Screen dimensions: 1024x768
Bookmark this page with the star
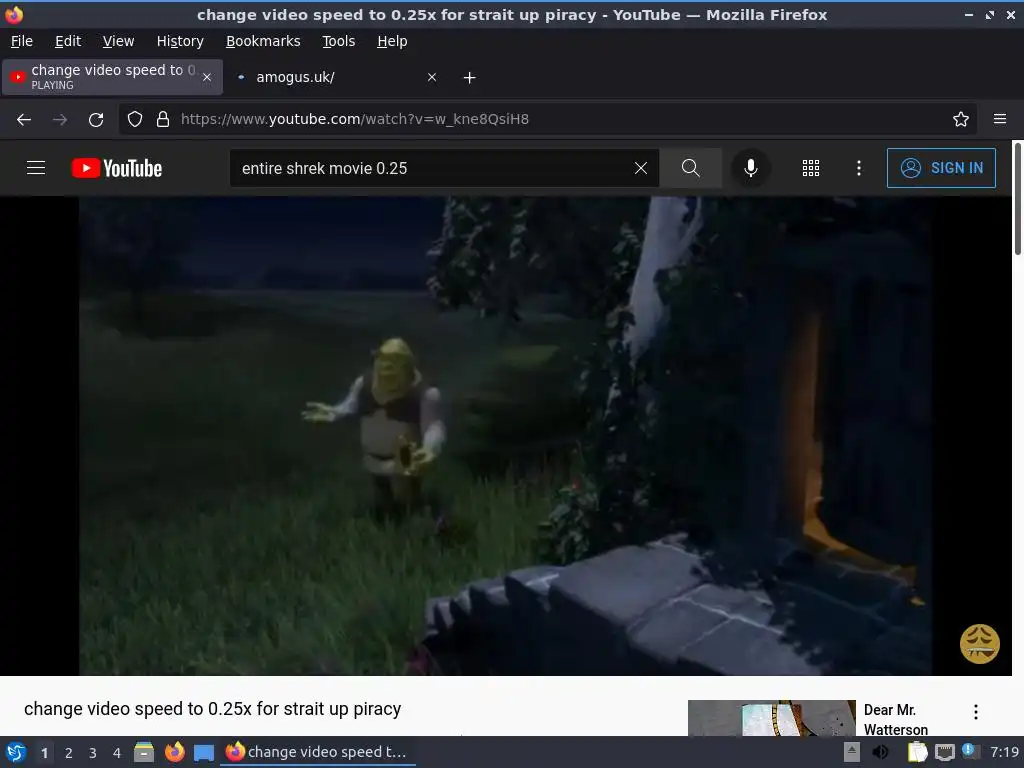tap(961, 119)
